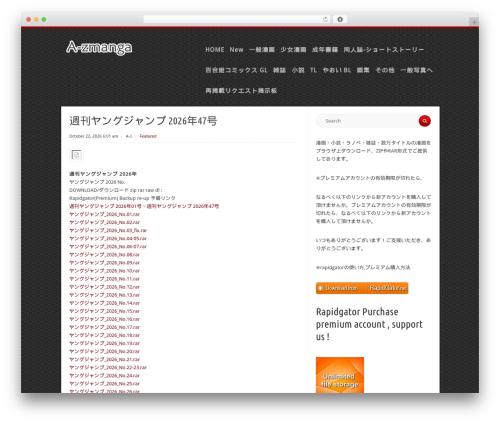Download ヤングジャンプ_2026_No.11.rar
The width and height of the screenshot is (500, 423).
104,279
